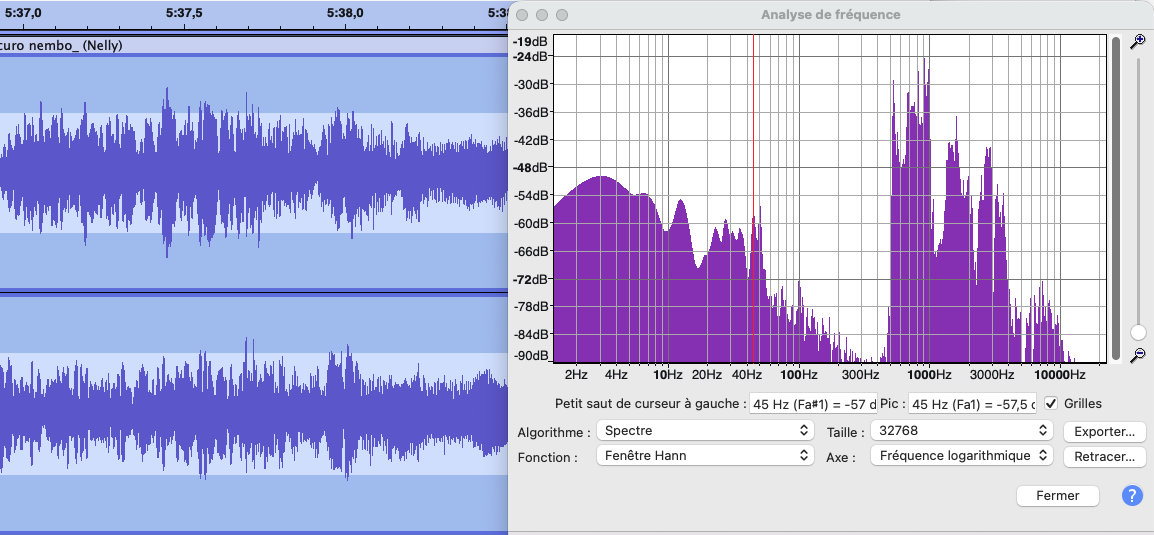This screenshot has height=535, width=1154.
Task: Toggle the Grilles checkbox
Action: [x=1051, y=403]
